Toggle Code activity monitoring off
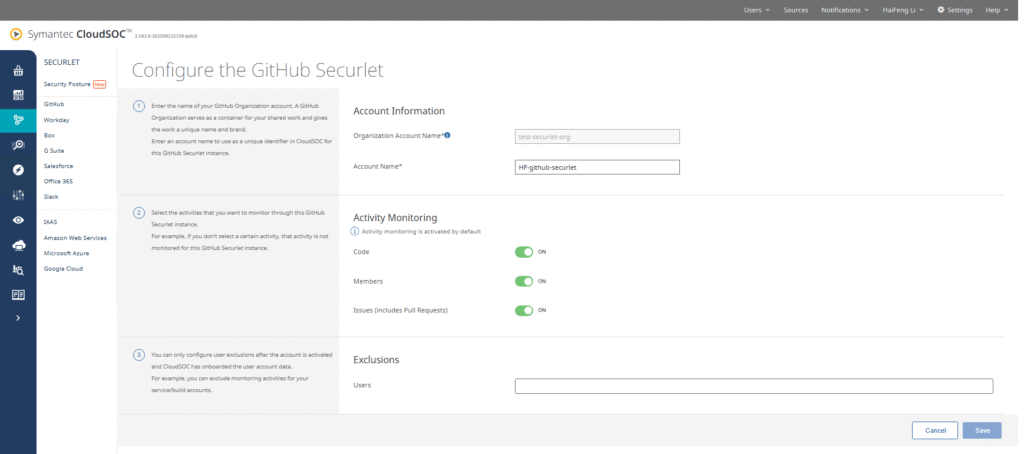Image resolution: width=1024 pixels, height=454 pixels. pos(524,252)
